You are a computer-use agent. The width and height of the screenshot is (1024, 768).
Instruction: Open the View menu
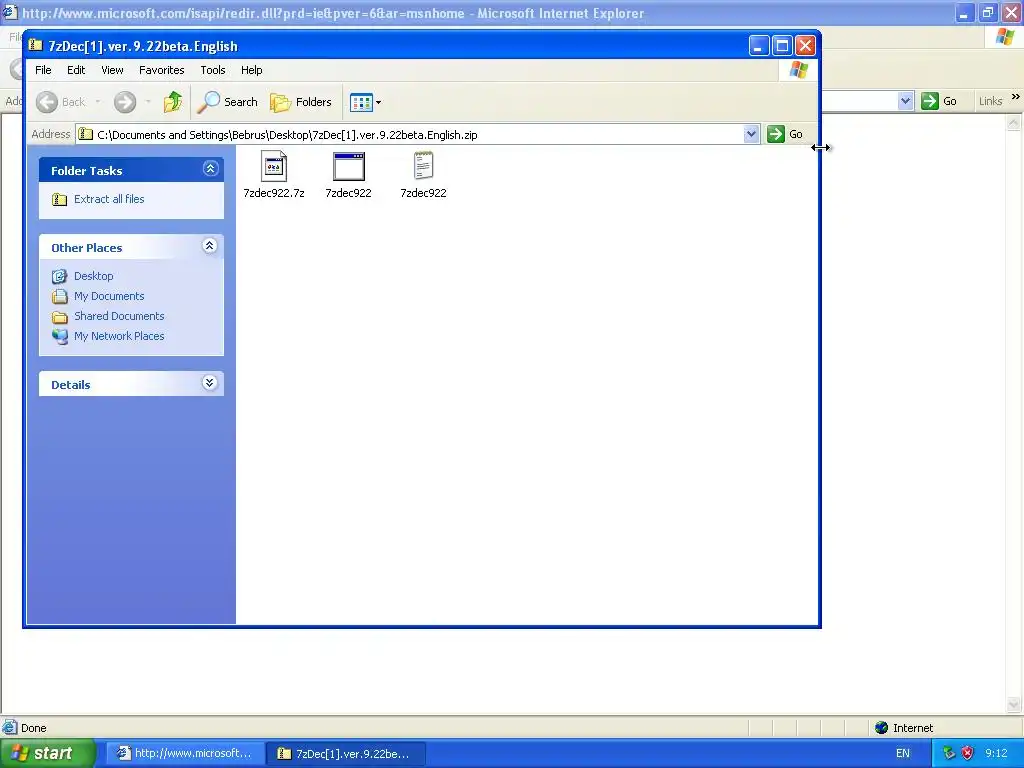click(112, 70)
